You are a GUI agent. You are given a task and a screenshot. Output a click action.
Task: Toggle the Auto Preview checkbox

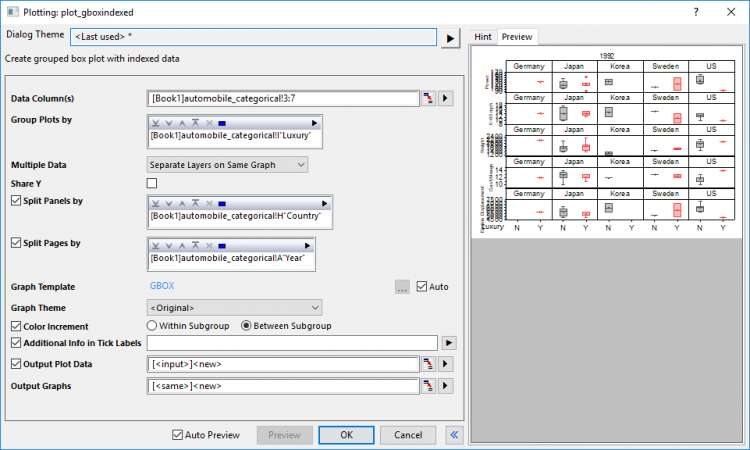[x=178, y=435]
